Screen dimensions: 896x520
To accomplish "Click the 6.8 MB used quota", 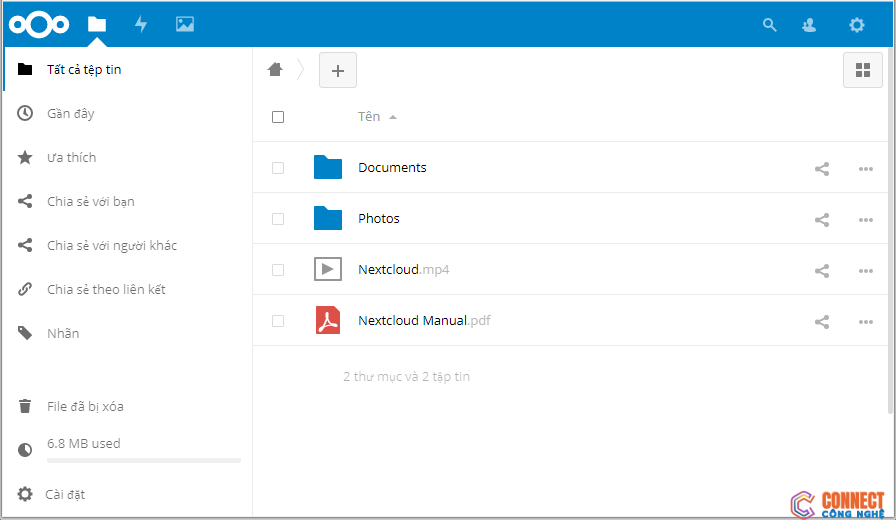I will pyautogui.click(x=83, y=443).
